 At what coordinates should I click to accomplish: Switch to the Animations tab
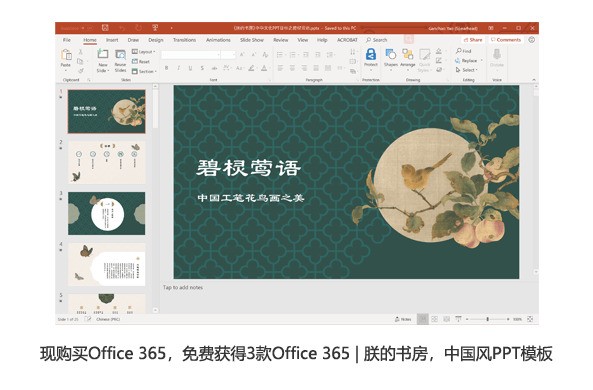tap(218, 40)
